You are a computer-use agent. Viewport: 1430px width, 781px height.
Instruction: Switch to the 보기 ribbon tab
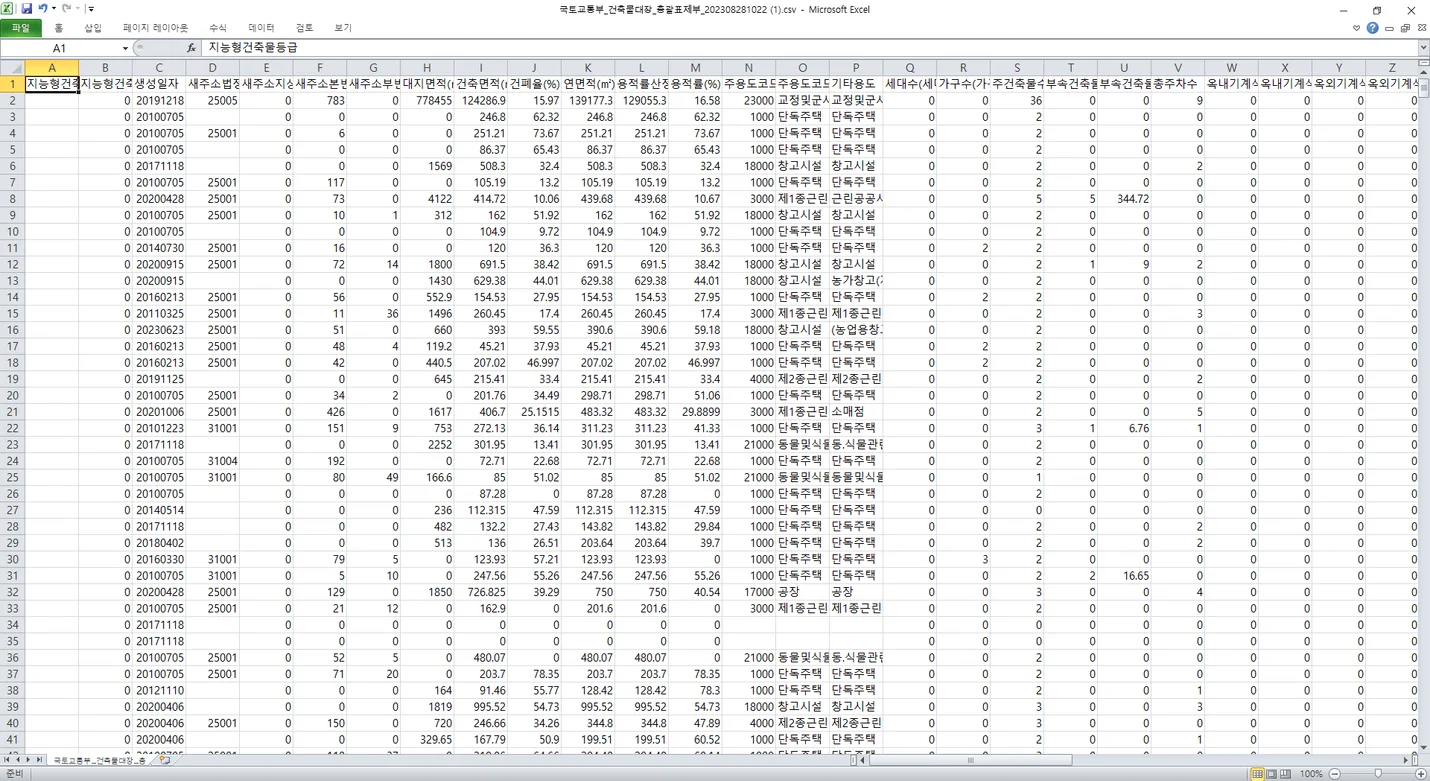coord(343,28)
